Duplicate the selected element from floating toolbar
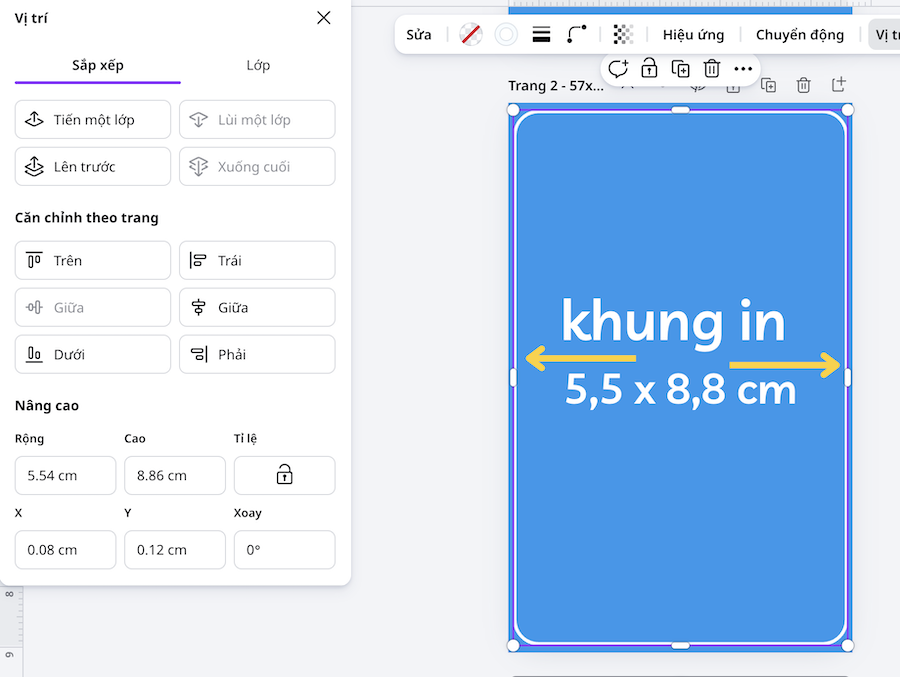 [680, 69]
